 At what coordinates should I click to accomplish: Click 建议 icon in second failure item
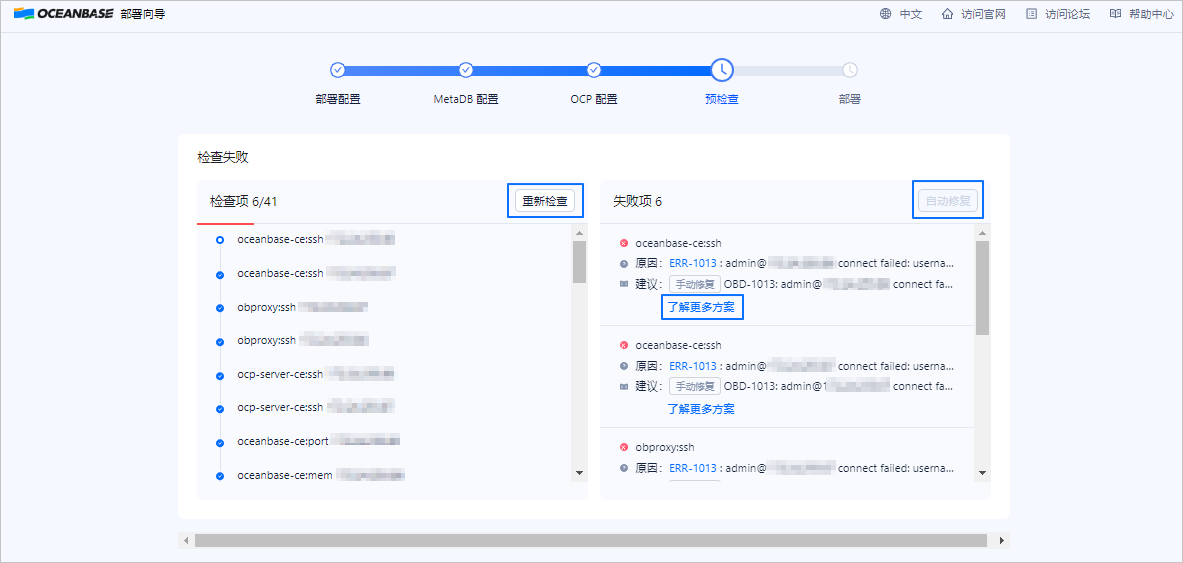pos(624,386)
